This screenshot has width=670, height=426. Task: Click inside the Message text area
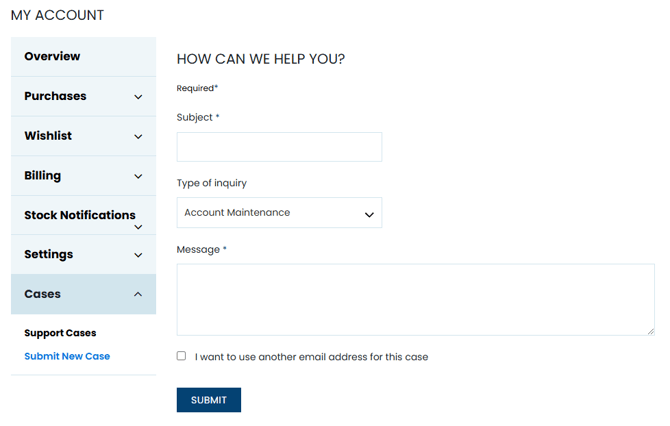[x=415, y=299]
